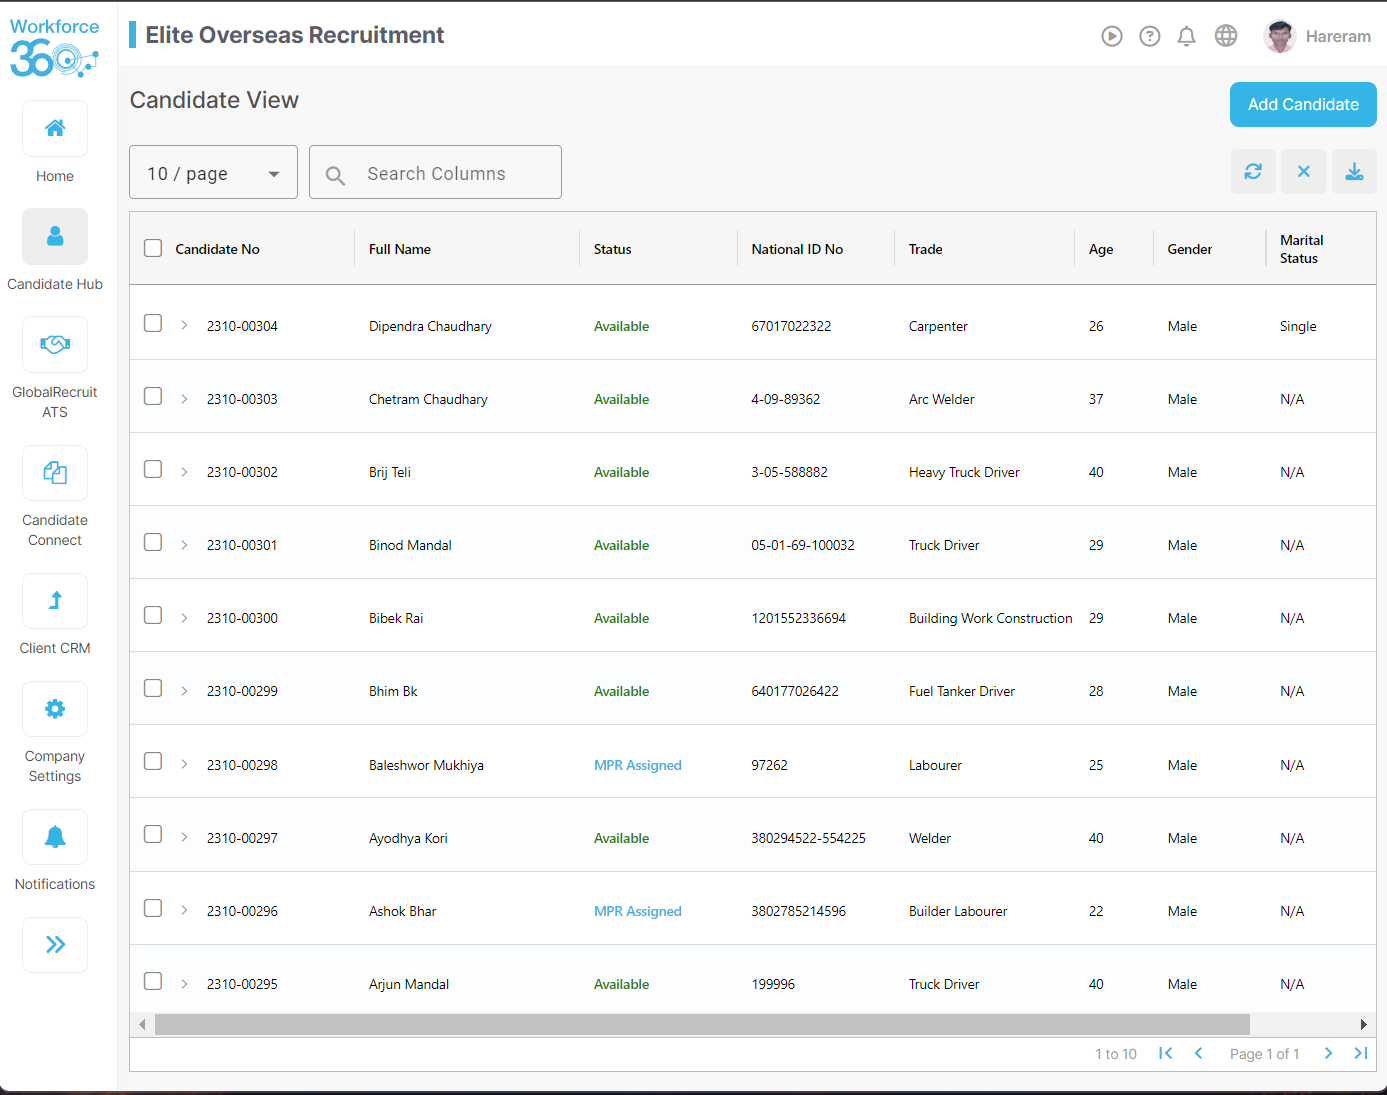Viewport: 1387px width, 1095px height.
Task: Expand details for Ashok Bhar
Action: (x=184, y=908)
